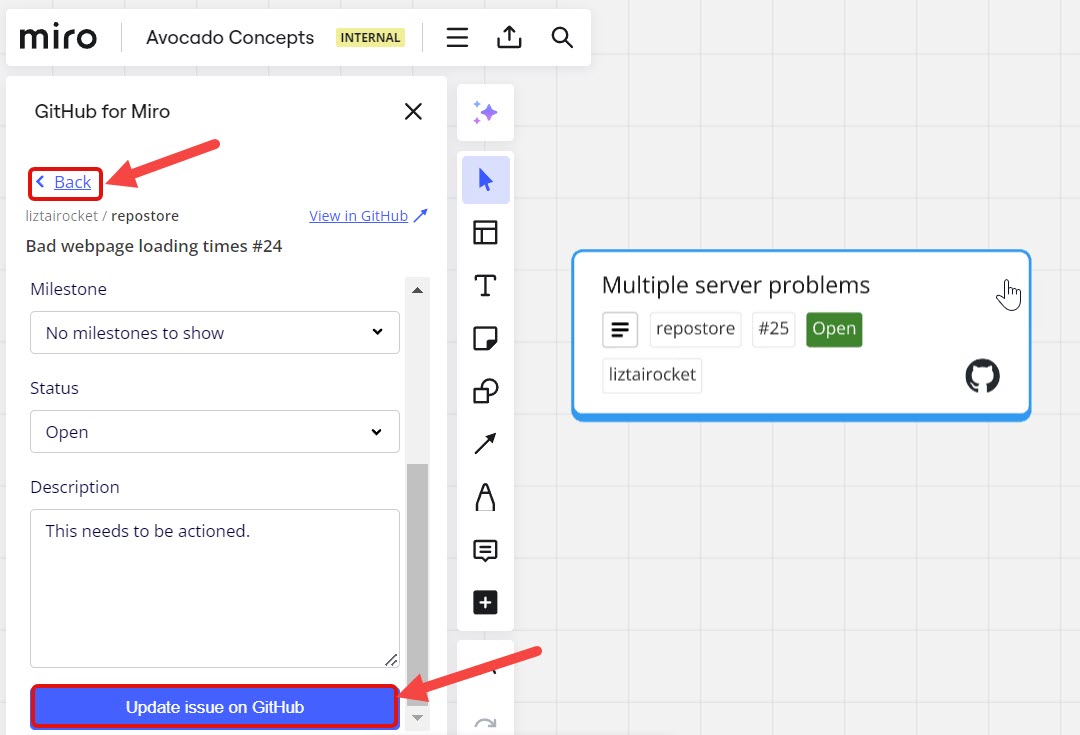This screenshot has width=1080, height=735.
Task: Select the sticky note tool
Action: [x=485, y=339]
